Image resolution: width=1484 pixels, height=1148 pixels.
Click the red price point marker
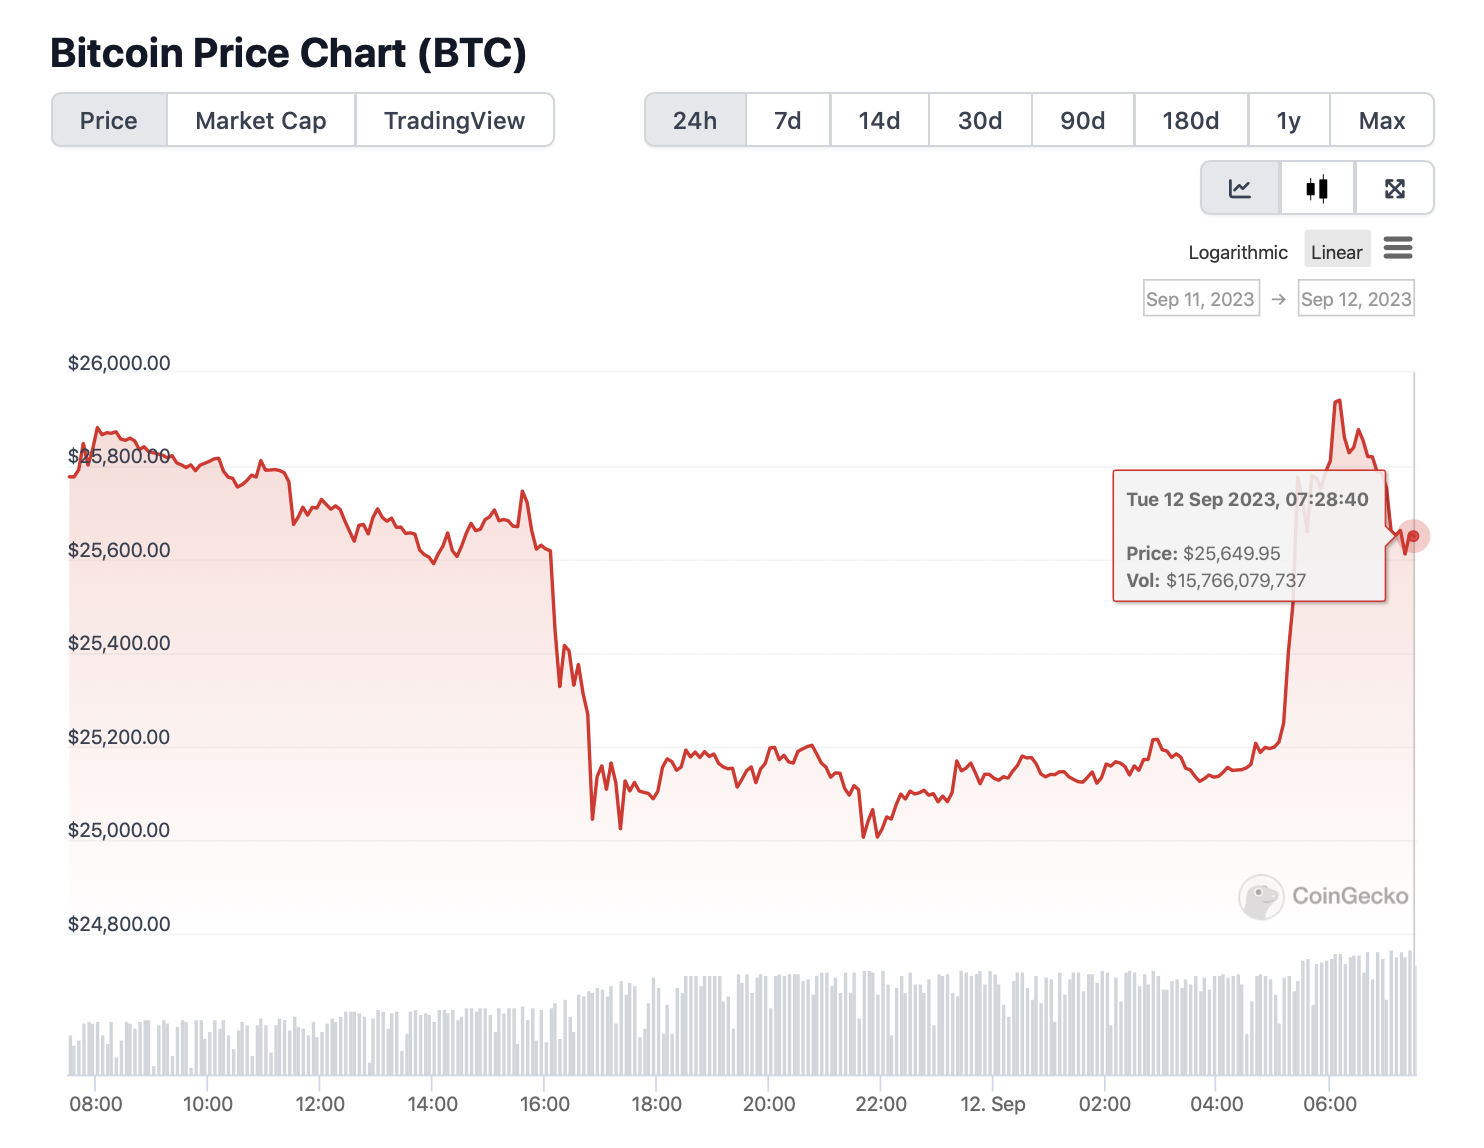1413,536
